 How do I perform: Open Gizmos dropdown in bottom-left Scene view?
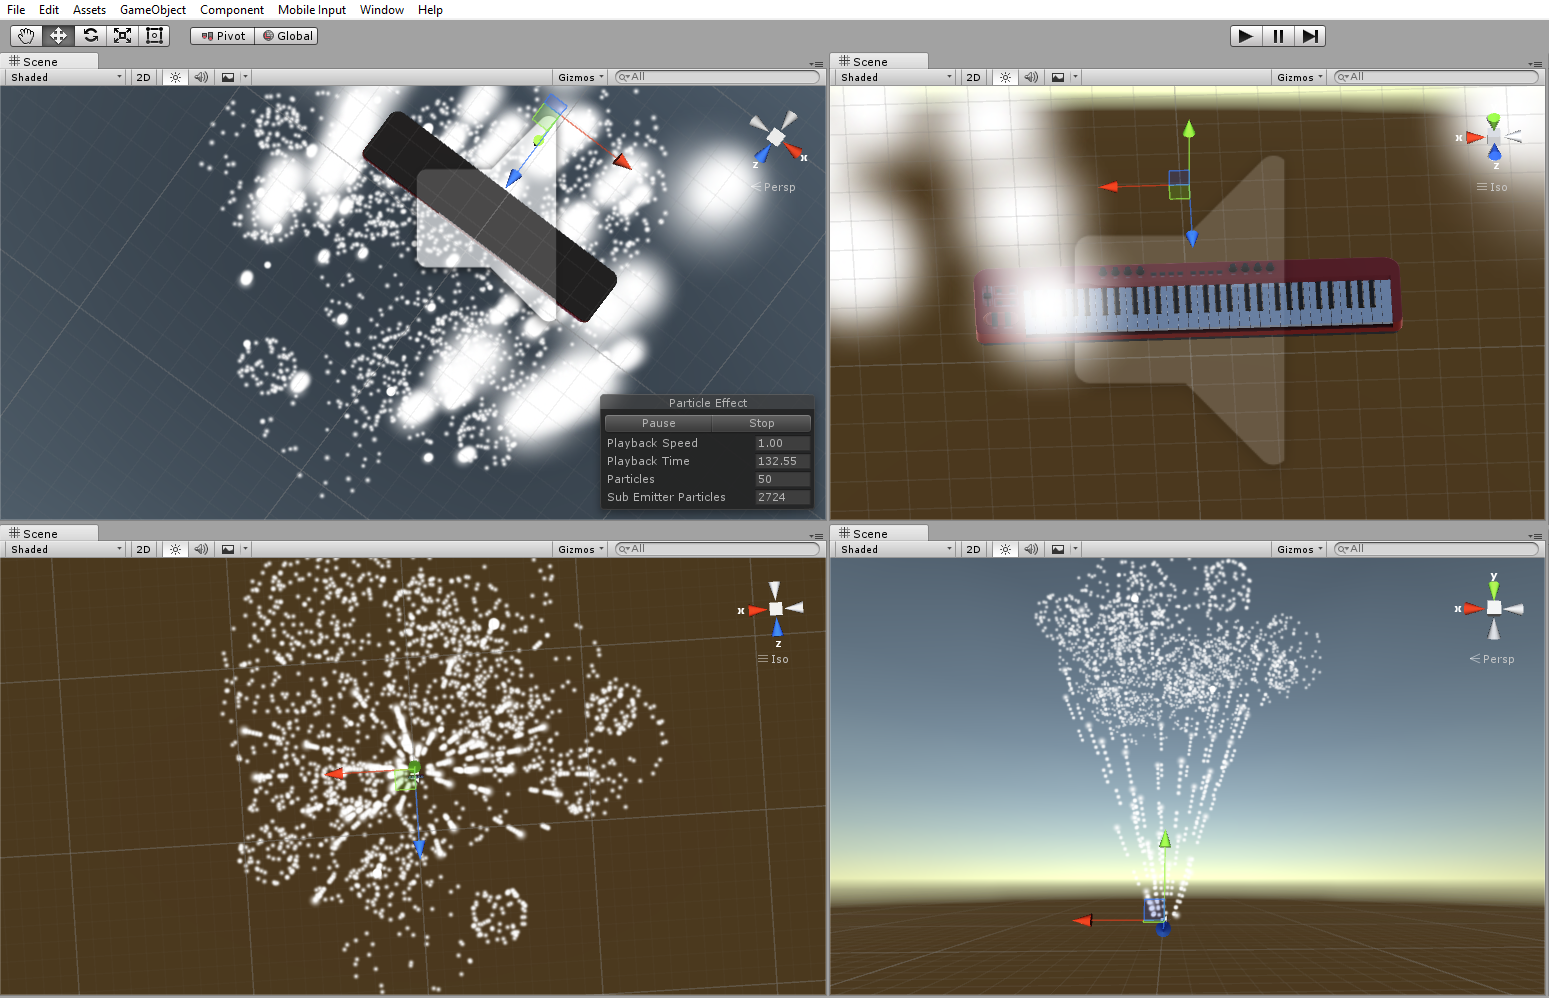[581, 549]
